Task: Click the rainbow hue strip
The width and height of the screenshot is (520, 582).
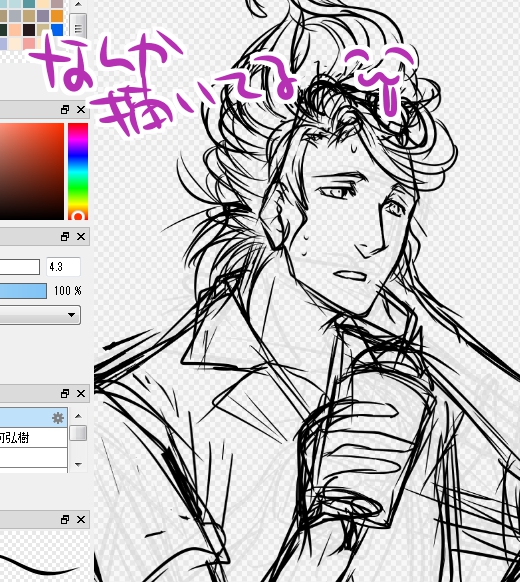Action: pyautogui.click(x=78, y=171)
